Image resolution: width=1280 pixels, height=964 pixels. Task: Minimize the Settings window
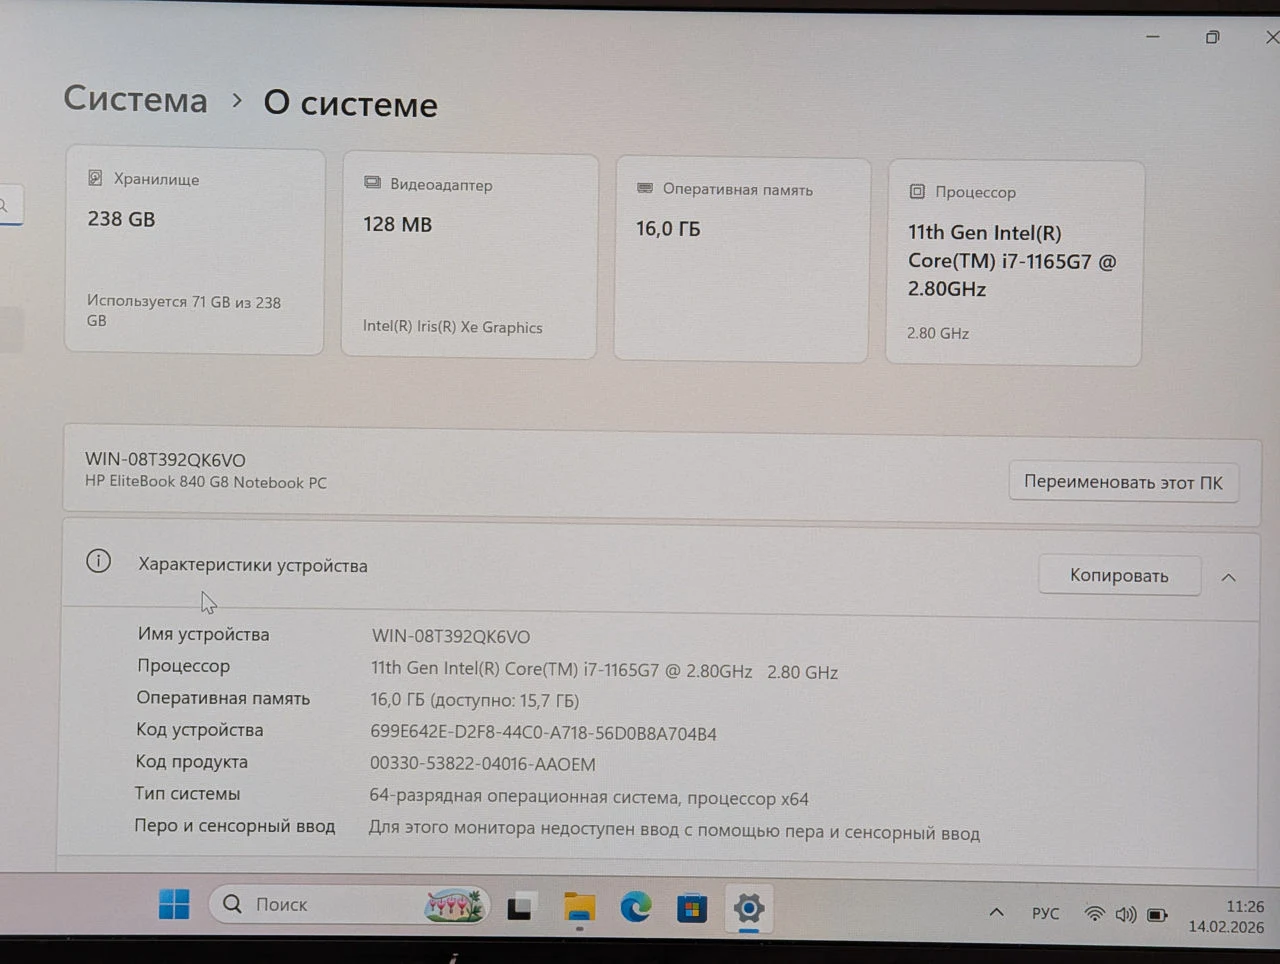[1153, 36]
